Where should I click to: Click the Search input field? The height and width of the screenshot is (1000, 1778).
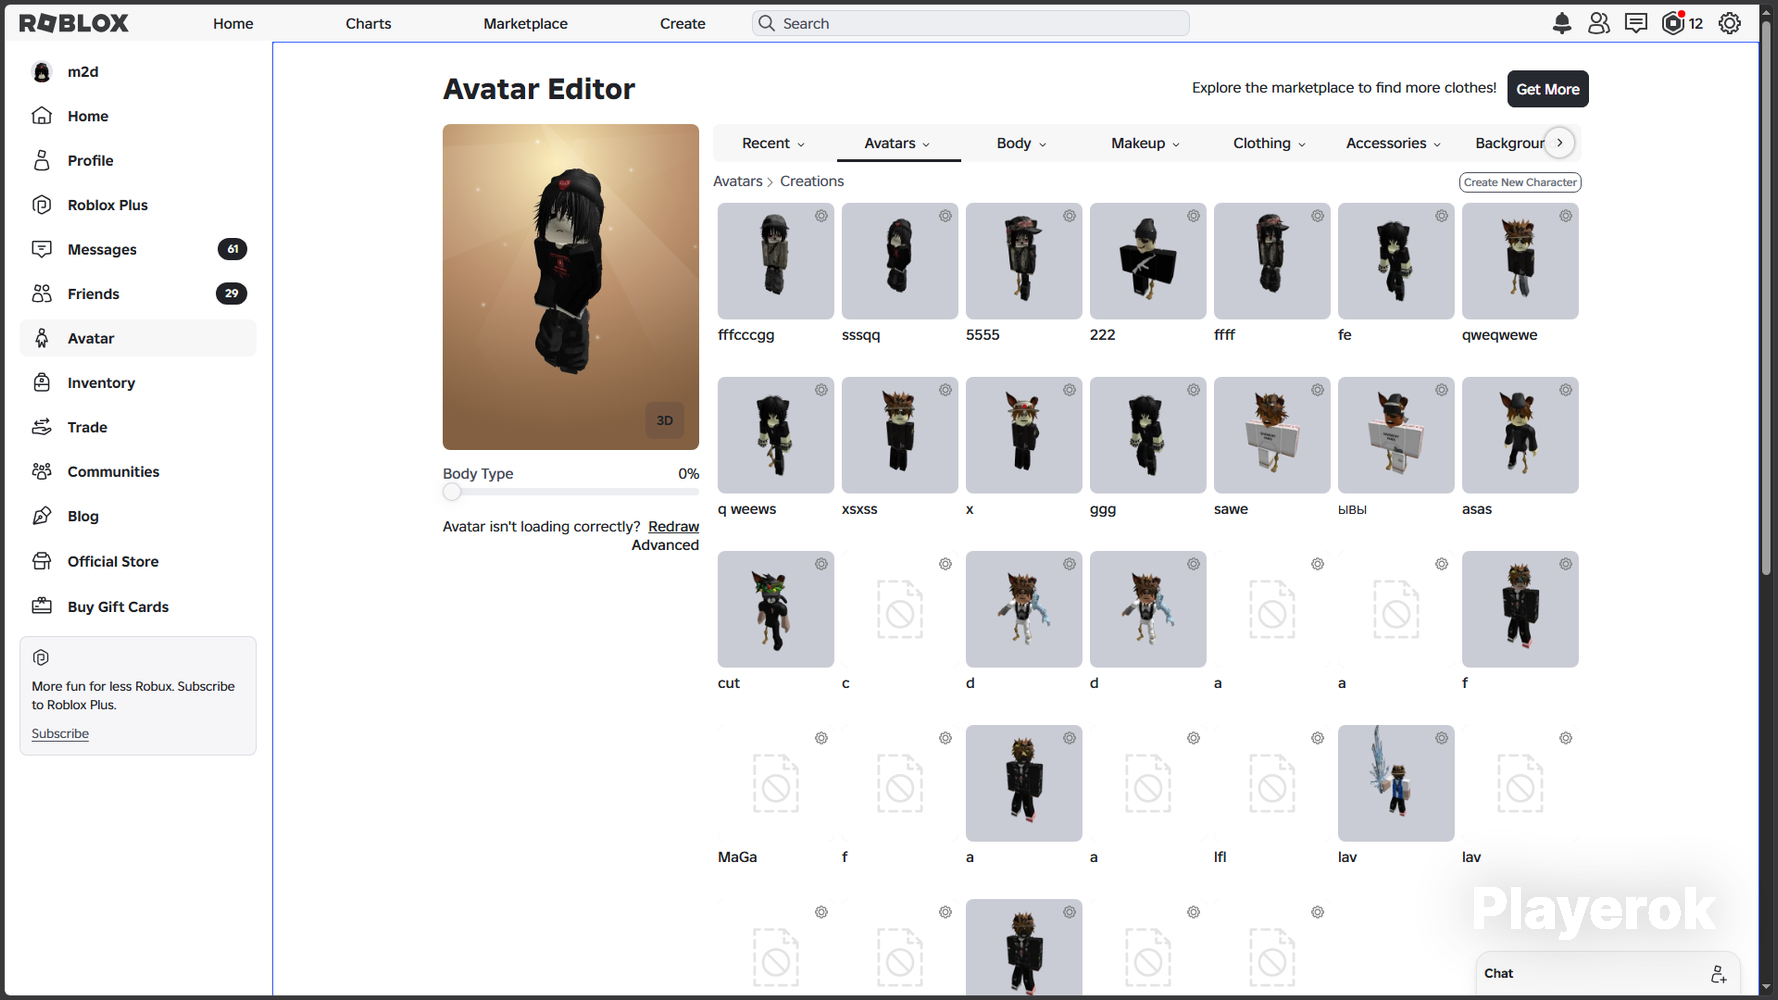pos(970,23)
